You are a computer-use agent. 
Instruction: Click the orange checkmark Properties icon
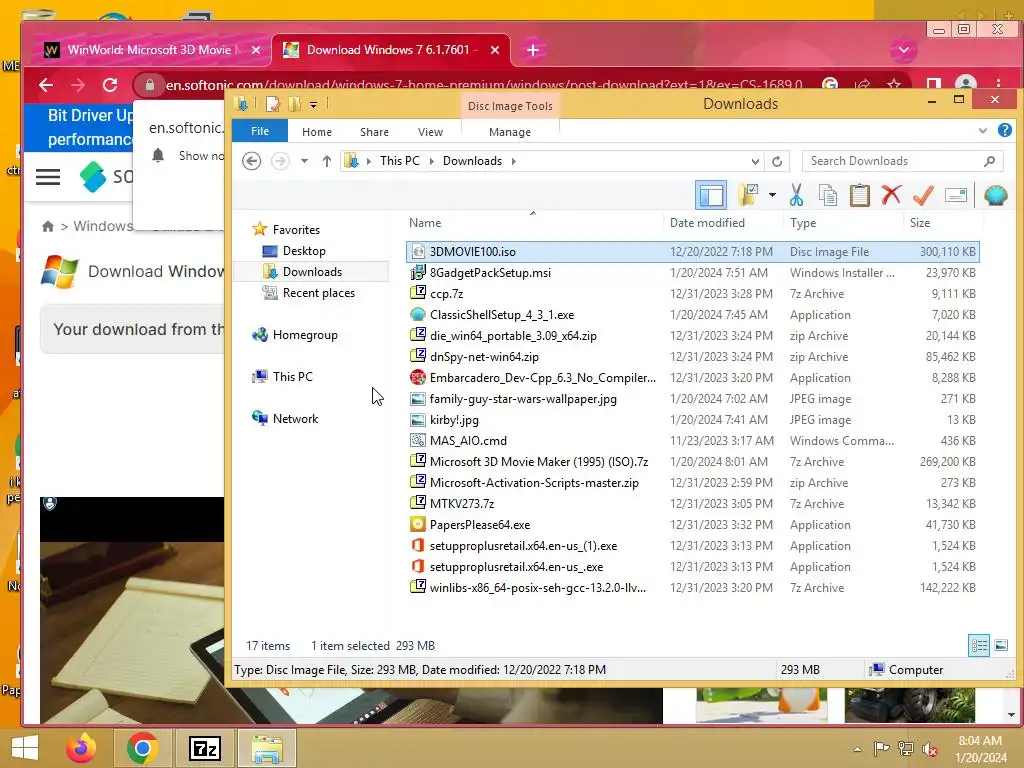923,195
